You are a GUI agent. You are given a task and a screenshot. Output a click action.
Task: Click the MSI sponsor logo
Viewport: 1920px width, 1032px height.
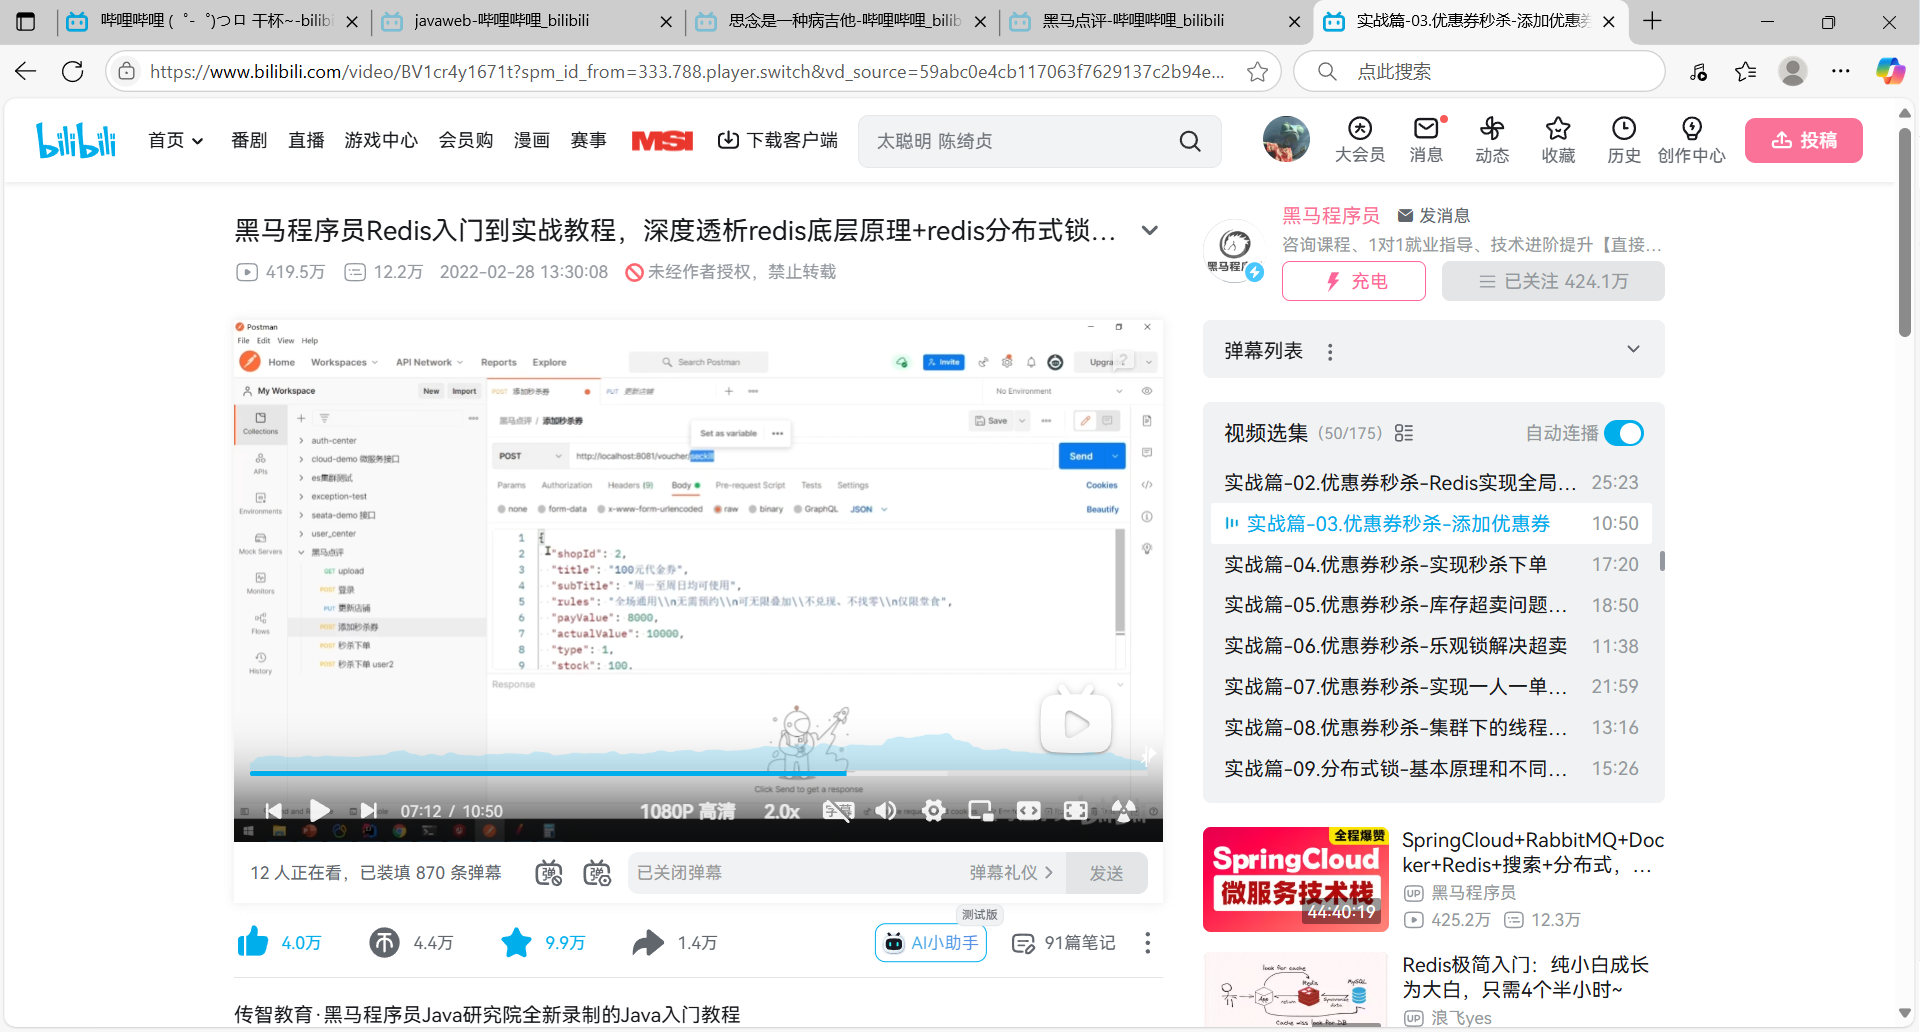coord(662,141)
